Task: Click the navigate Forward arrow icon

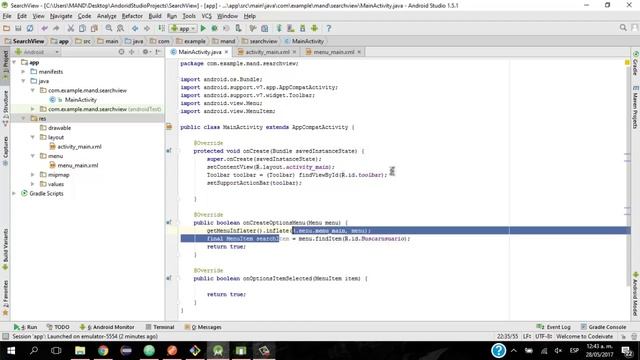Action: tap(147, 28)
